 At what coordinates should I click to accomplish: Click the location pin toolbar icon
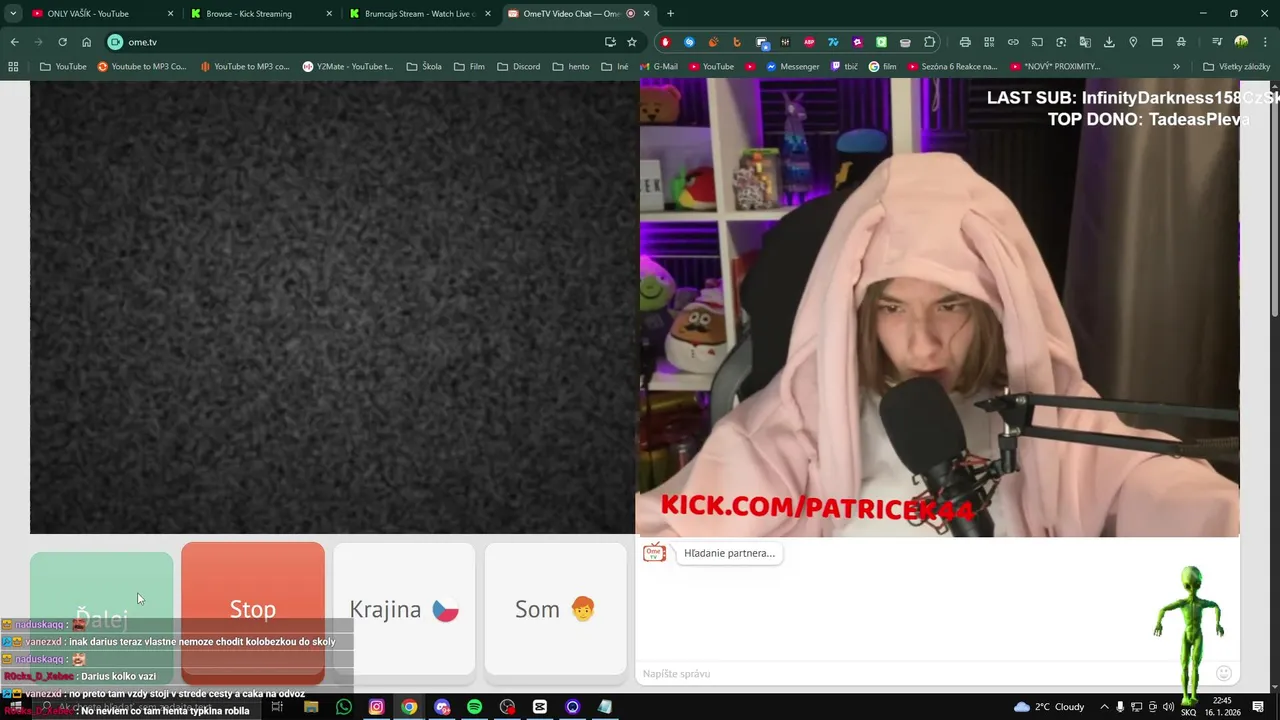coord(1133,42)
